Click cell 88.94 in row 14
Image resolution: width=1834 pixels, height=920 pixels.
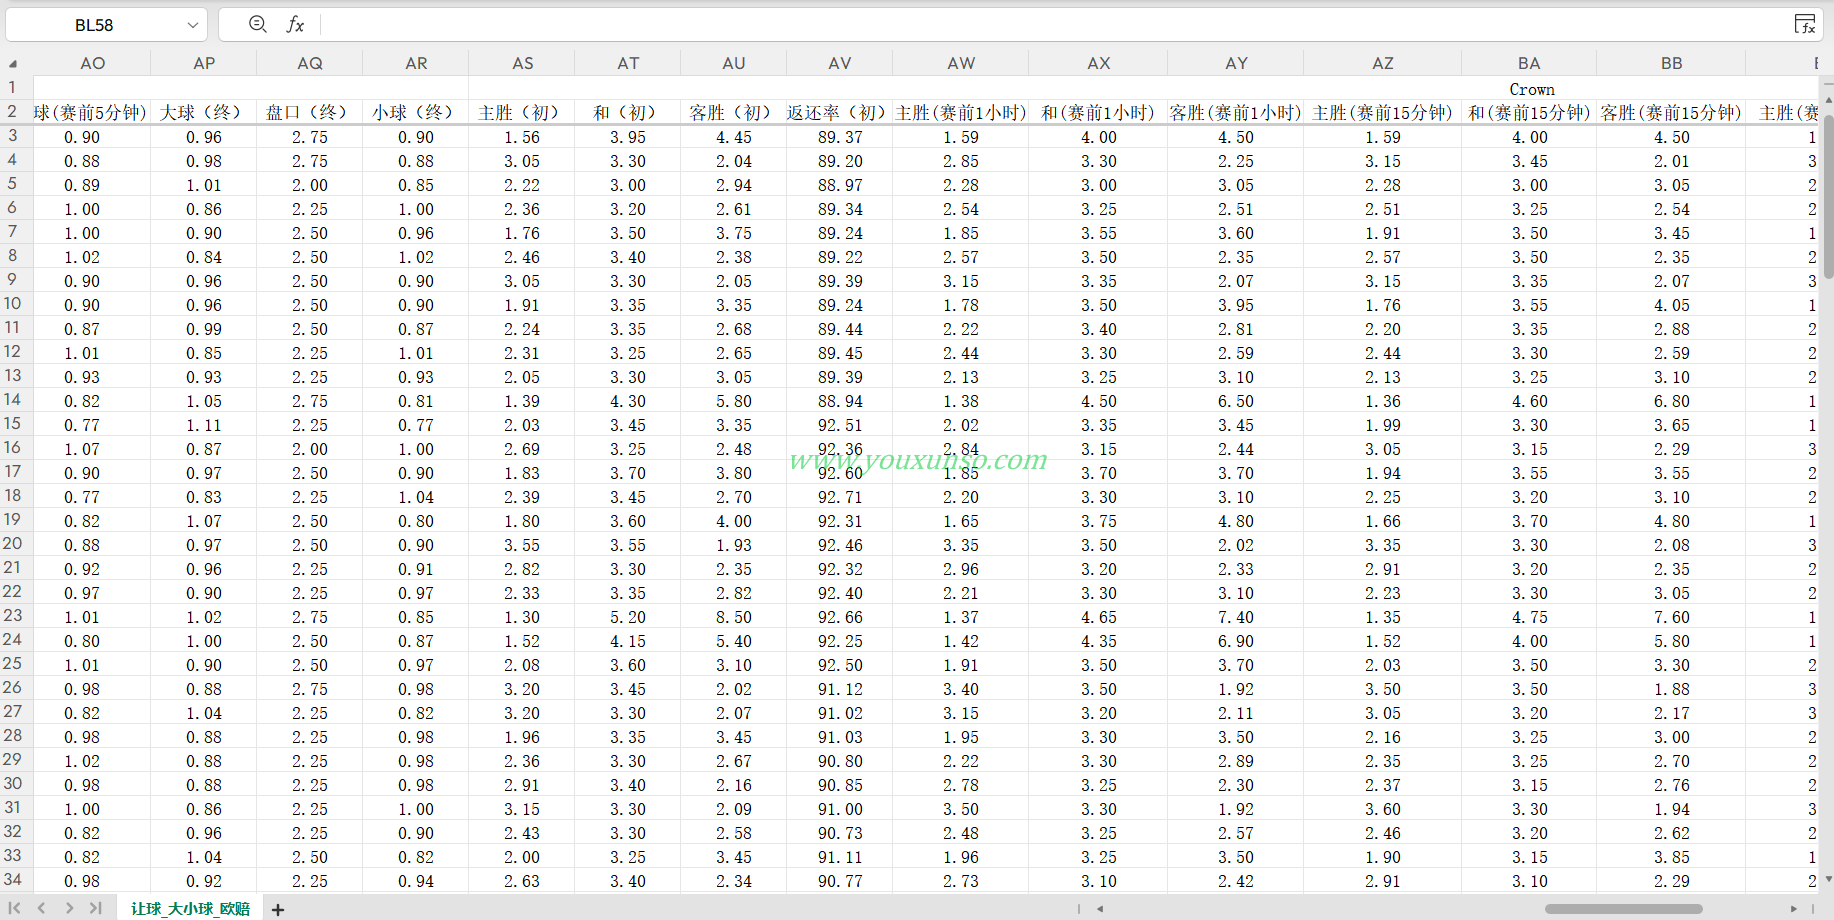point(840,401)
